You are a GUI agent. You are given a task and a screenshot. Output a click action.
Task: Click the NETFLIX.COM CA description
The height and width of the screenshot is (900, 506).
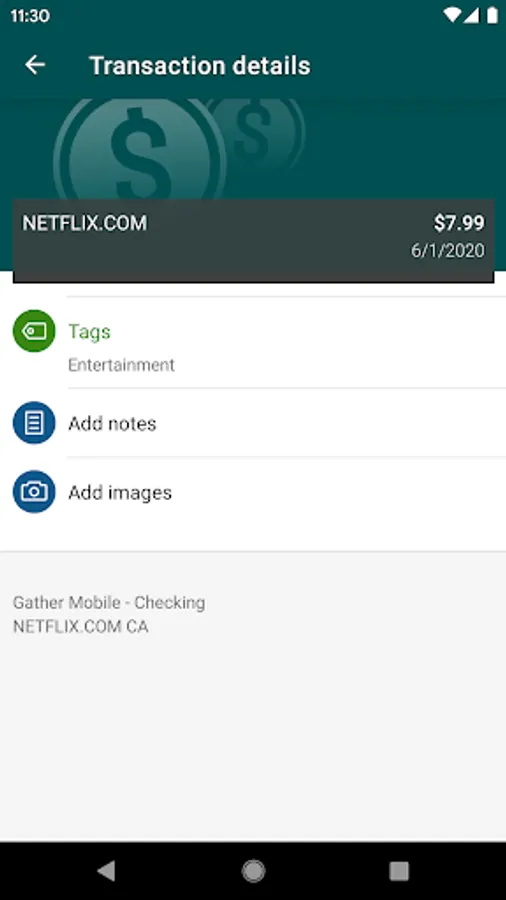click(81, 626)
